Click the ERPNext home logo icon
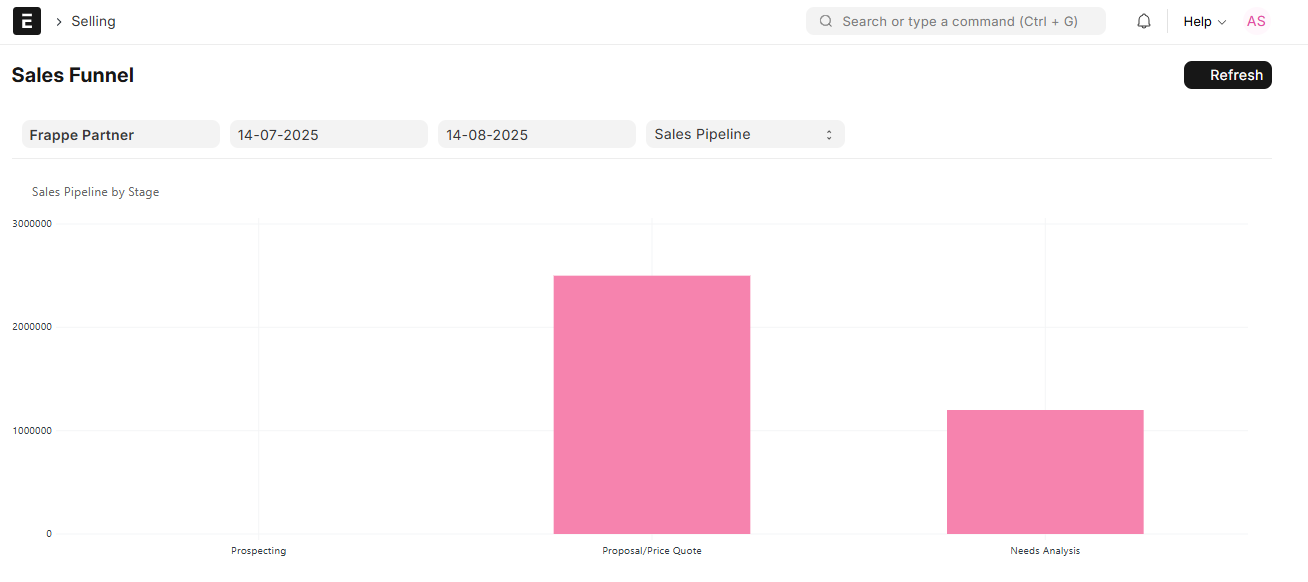Image resolution: width=1308 pixels, height=582 pixels. tap(27, 21)
